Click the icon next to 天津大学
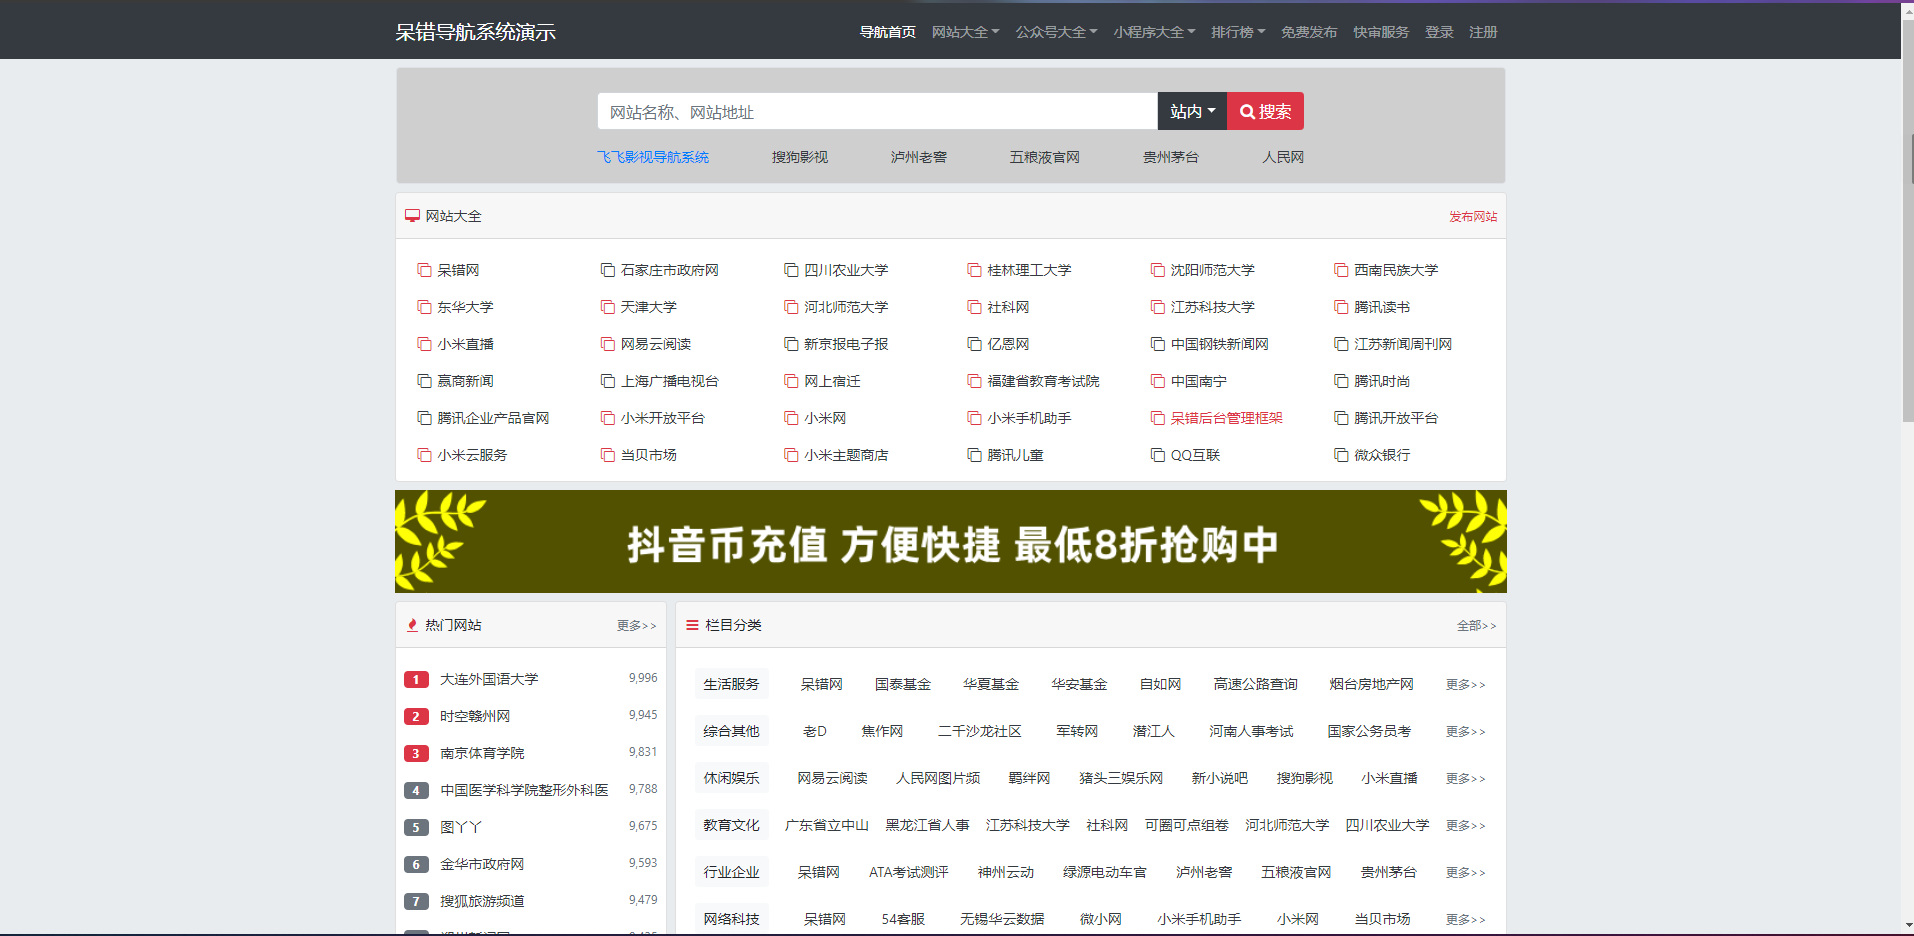 tap(607, 307)
